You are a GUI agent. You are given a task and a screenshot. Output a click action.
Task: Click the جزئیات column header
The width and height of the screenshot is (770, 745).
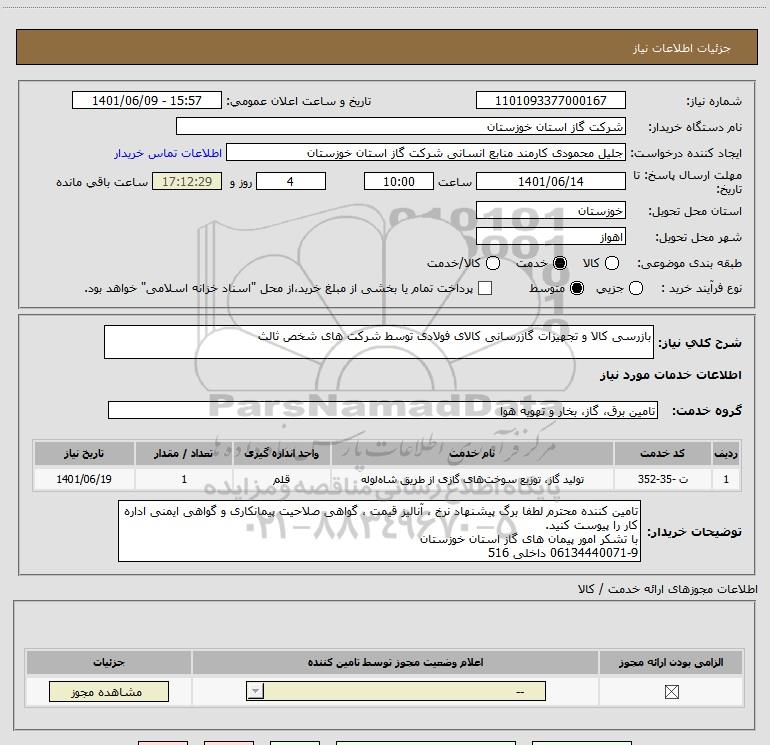[109, 662]
